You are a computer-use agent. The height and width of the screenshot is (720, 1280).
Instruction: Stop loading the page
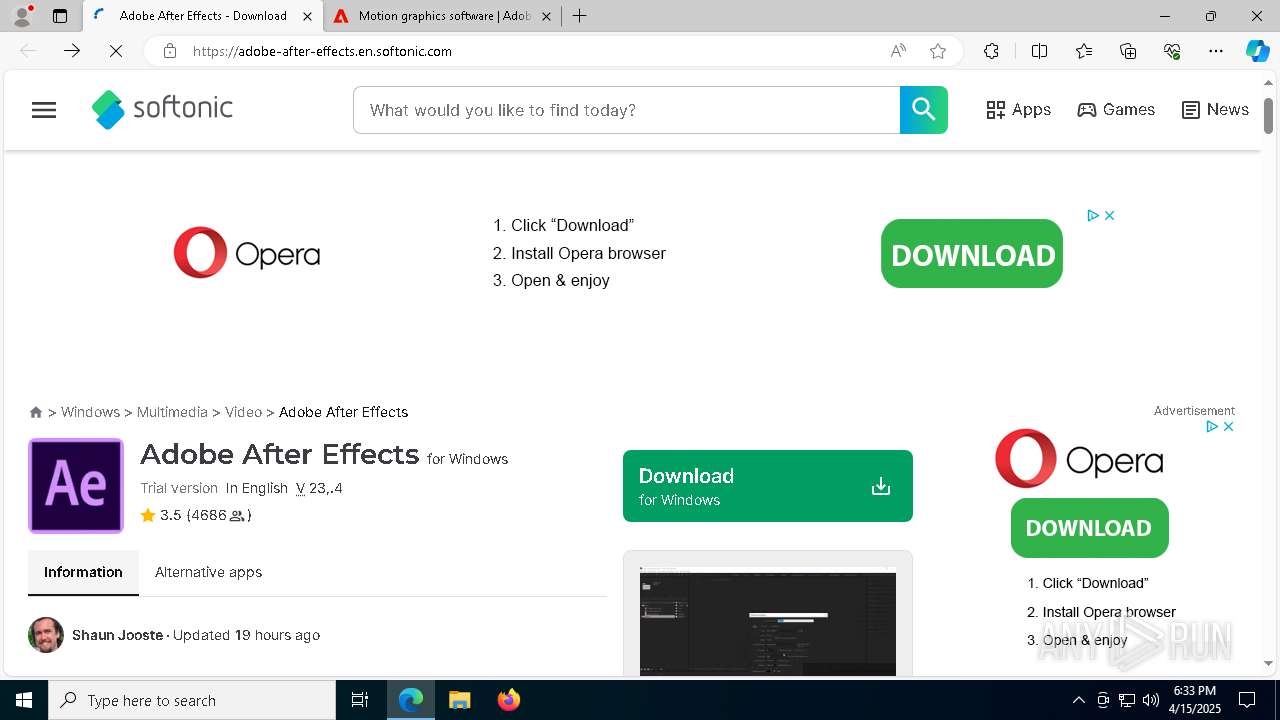[x=116, y=51]
